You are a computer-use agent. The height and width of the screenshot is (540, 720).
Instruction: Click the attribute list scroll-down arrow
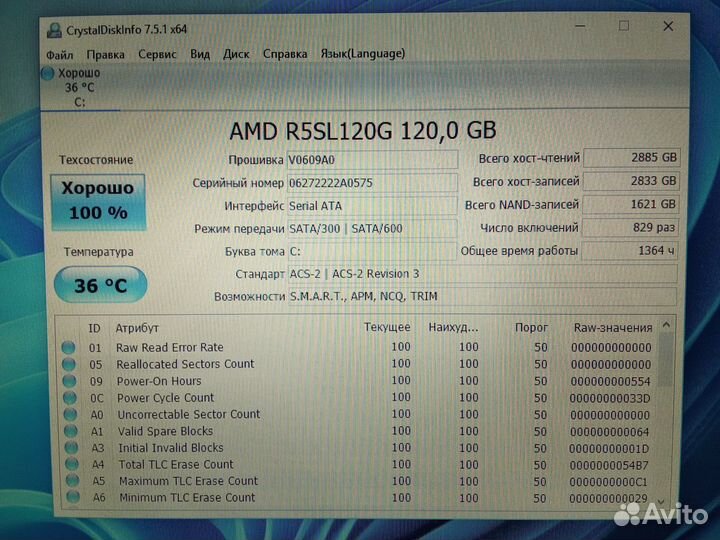click(662, 501)
